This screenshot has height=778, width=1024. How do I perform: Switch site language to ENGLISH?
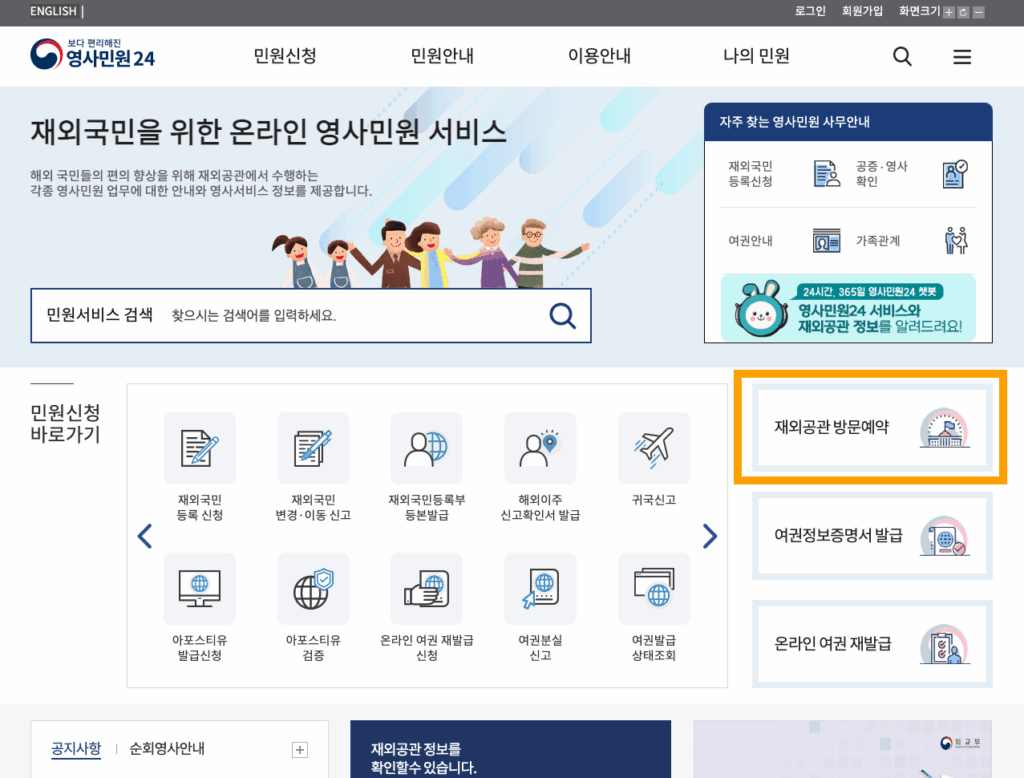[x=53, y=11]
